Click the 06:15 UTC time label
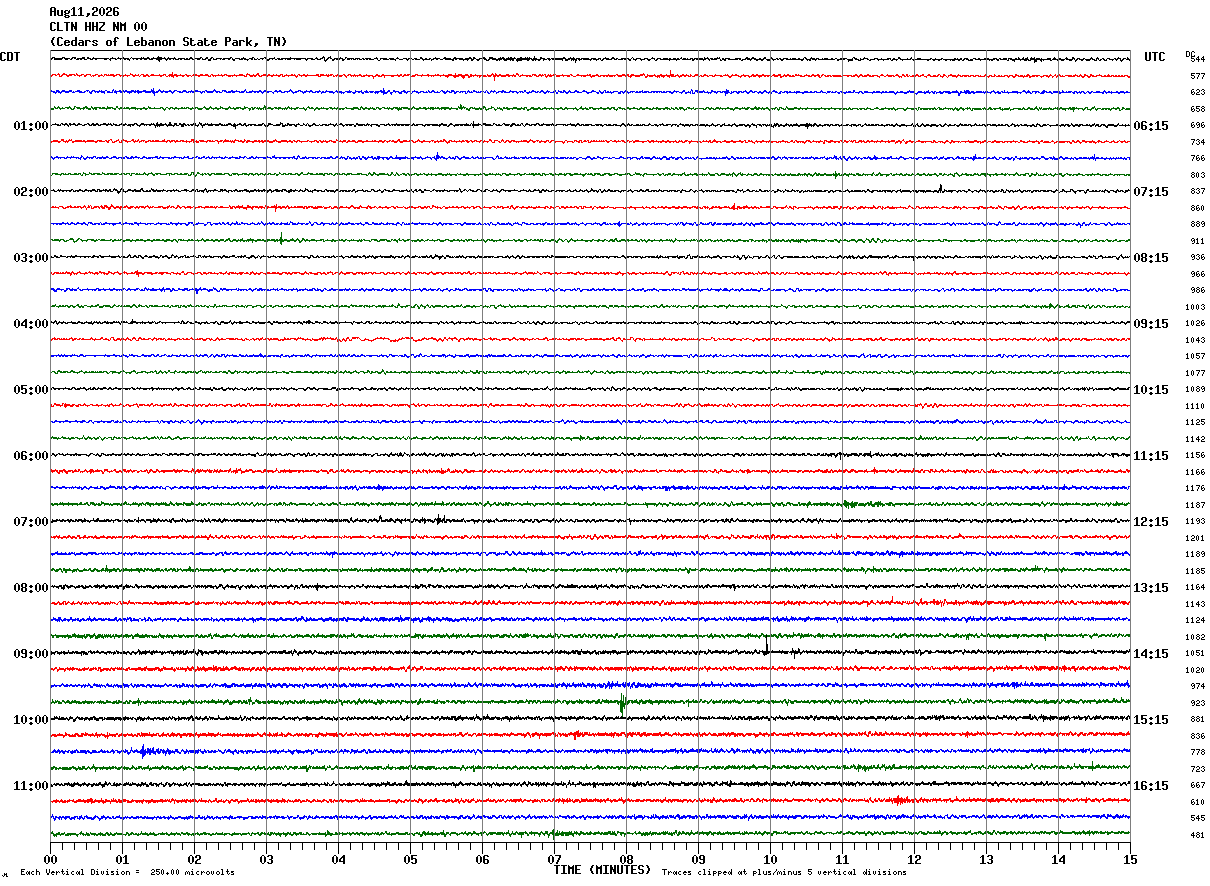 1151,126
